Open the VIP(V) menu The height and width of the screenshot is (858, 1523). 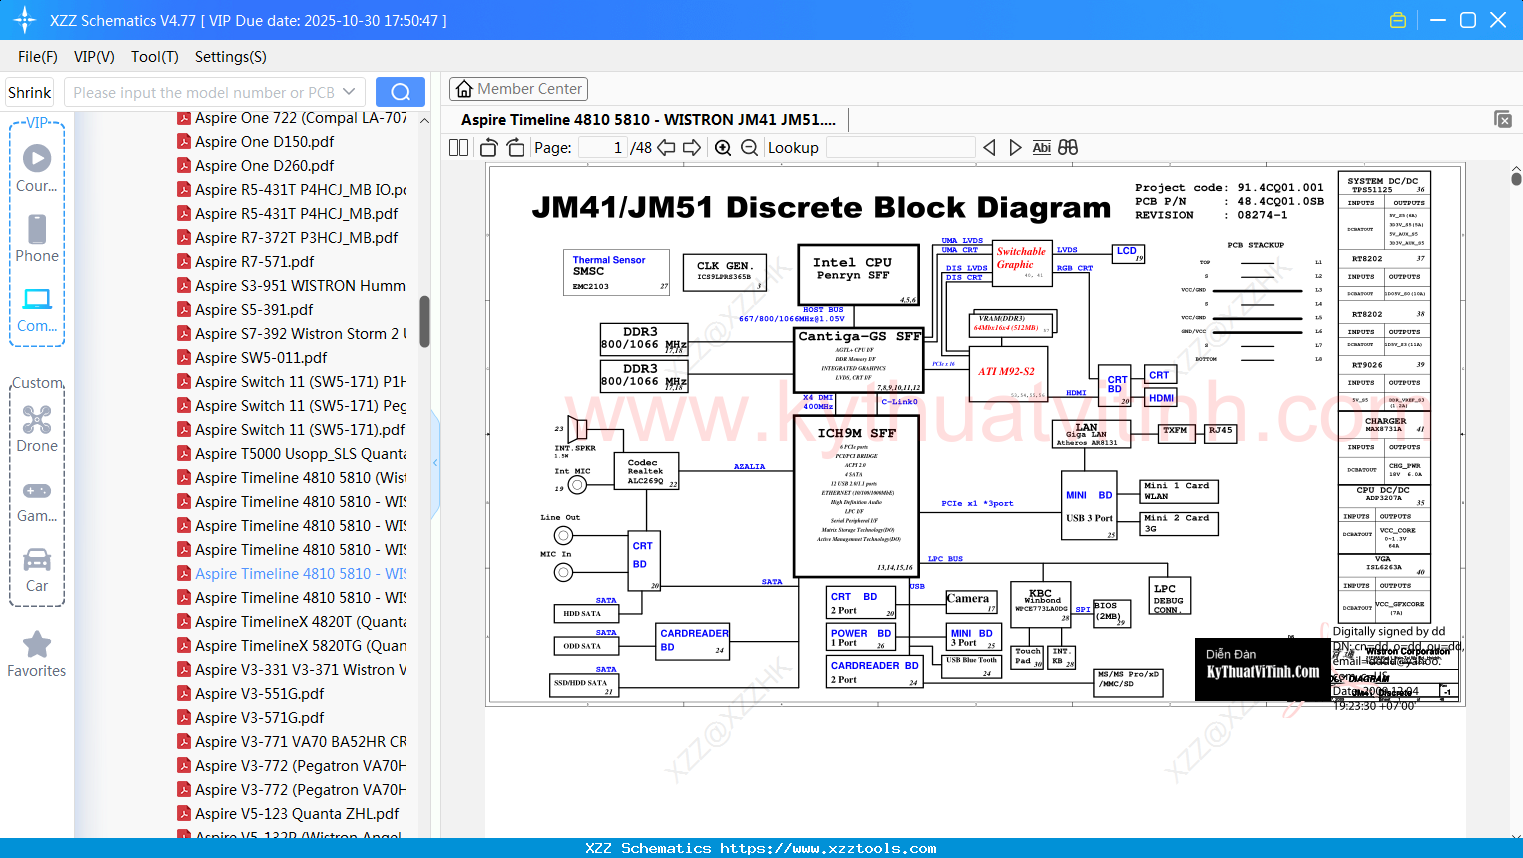click(x=94, y=57)
